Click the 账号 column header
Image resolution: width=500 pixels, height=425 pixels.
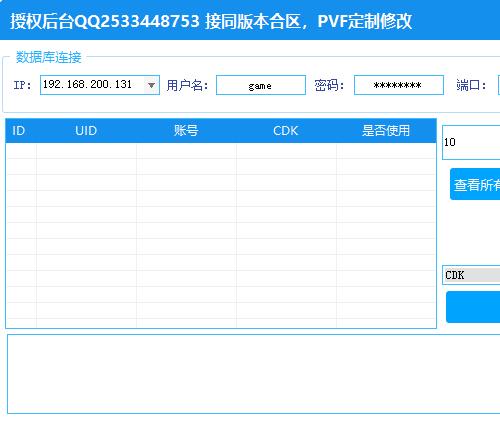click(x=186, y=131)
